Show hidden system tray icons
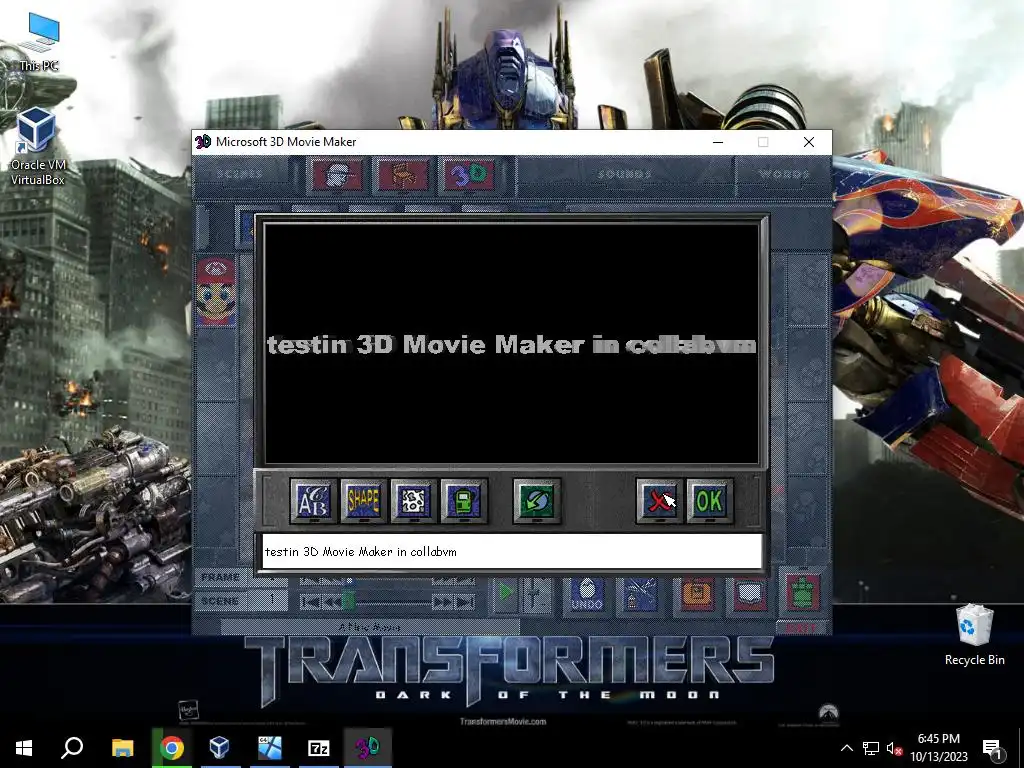Viewport: 1024px width, 768px height. [846, 748]
